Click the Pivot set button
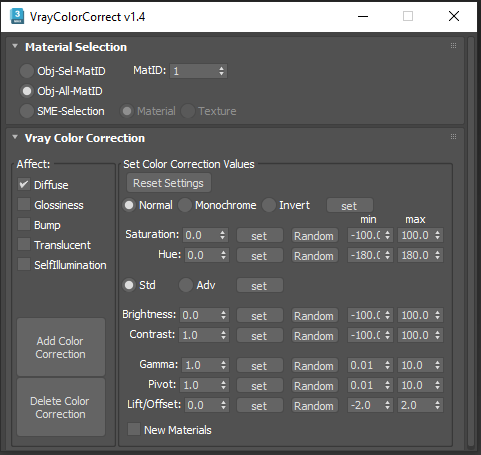This screenshot has width=481, height=455. 260,385
